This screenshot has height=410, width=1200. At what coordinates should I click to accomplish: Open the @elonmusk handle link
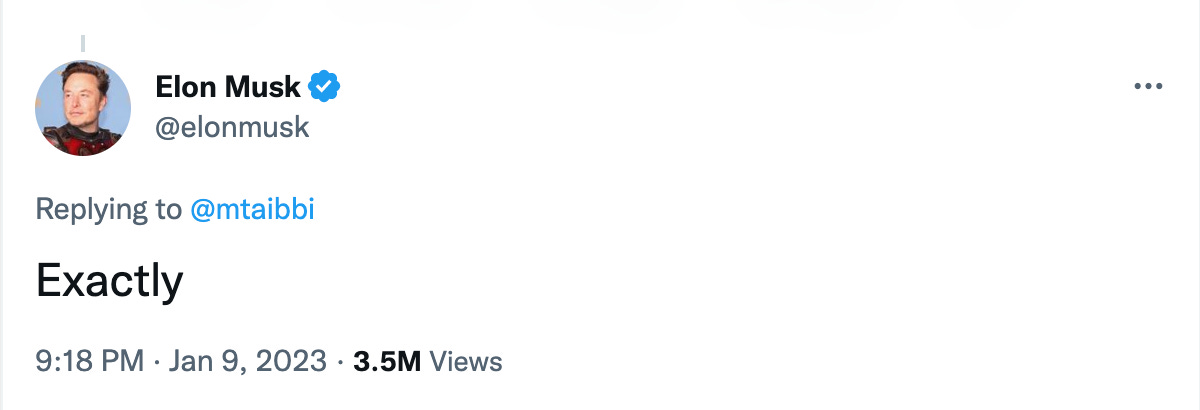click(232, 128)
